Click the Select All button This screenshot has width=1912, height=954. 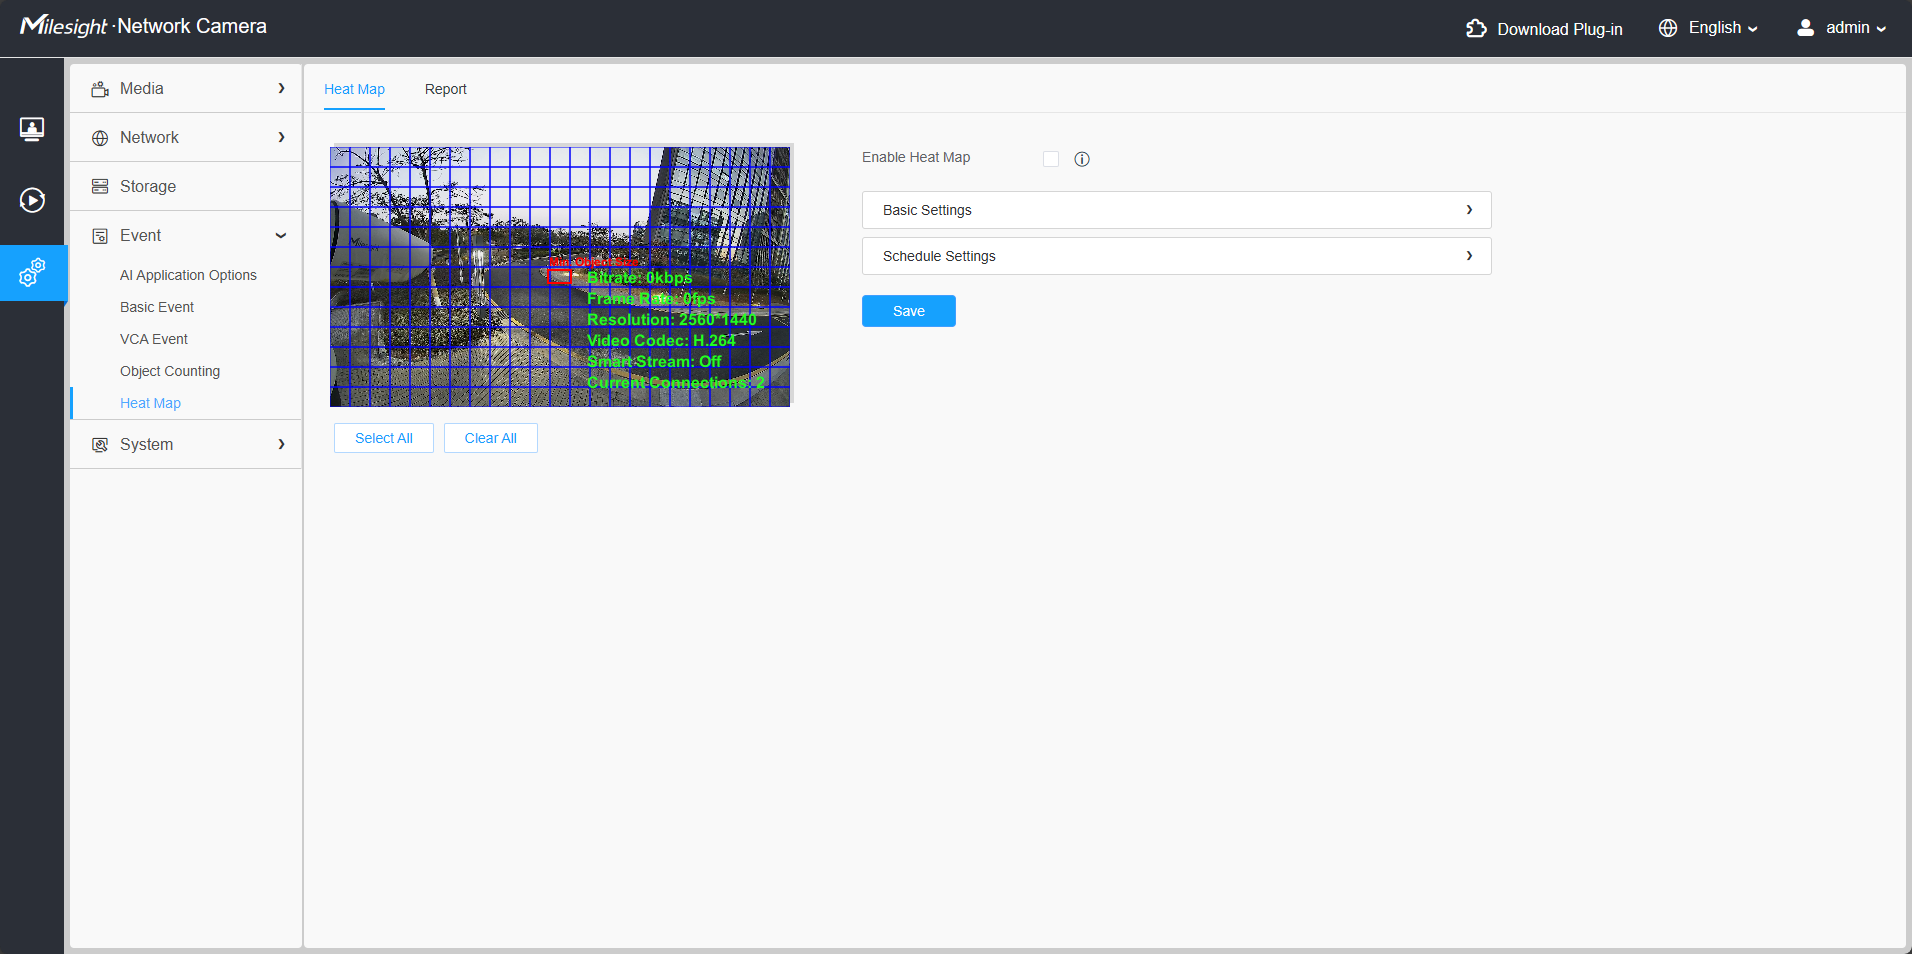[x=384, y=438]
